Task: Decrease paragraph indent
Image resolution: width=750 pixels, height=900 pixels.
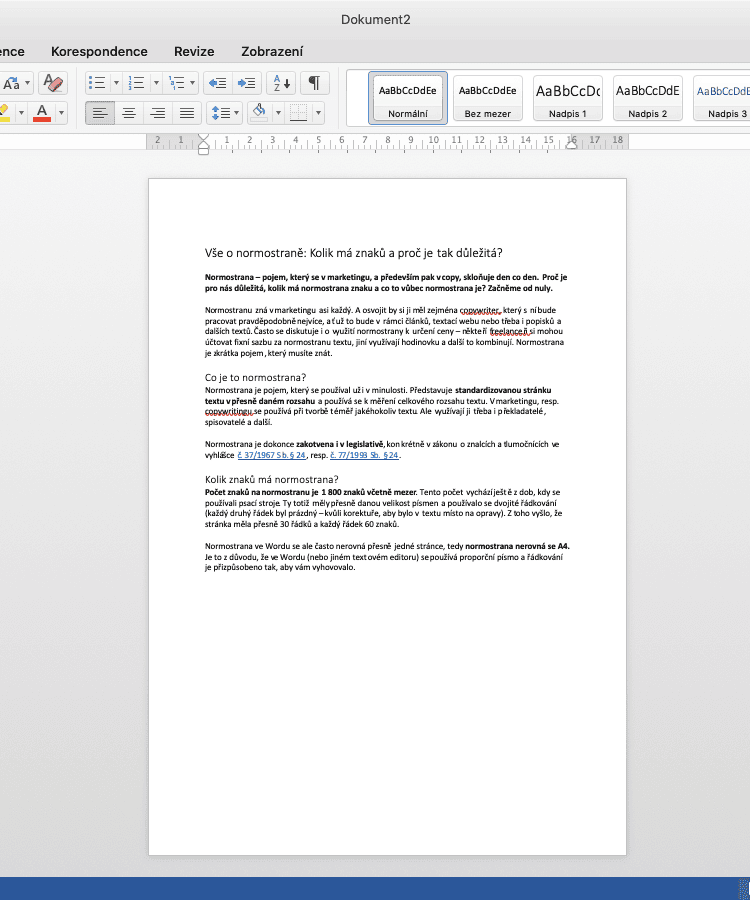Action: (218, 82)
